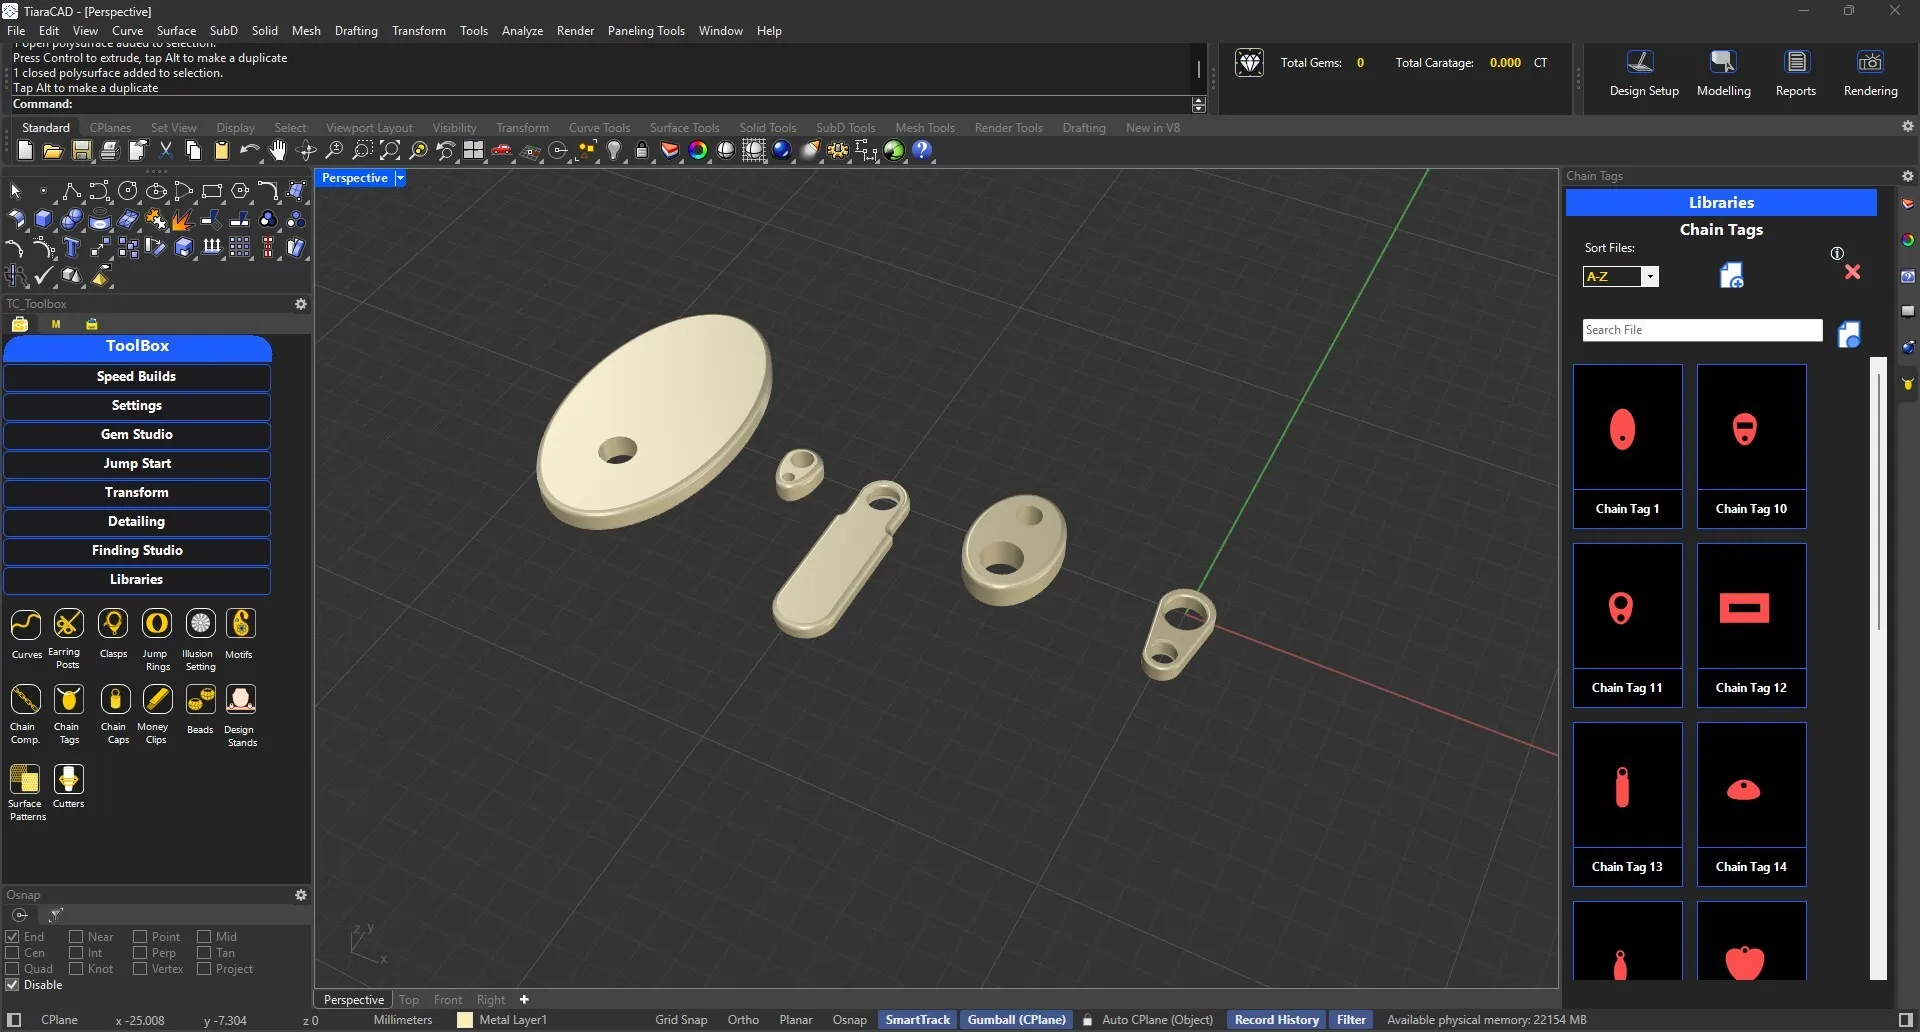Click the Design Setup icon

pos(1640,63)
